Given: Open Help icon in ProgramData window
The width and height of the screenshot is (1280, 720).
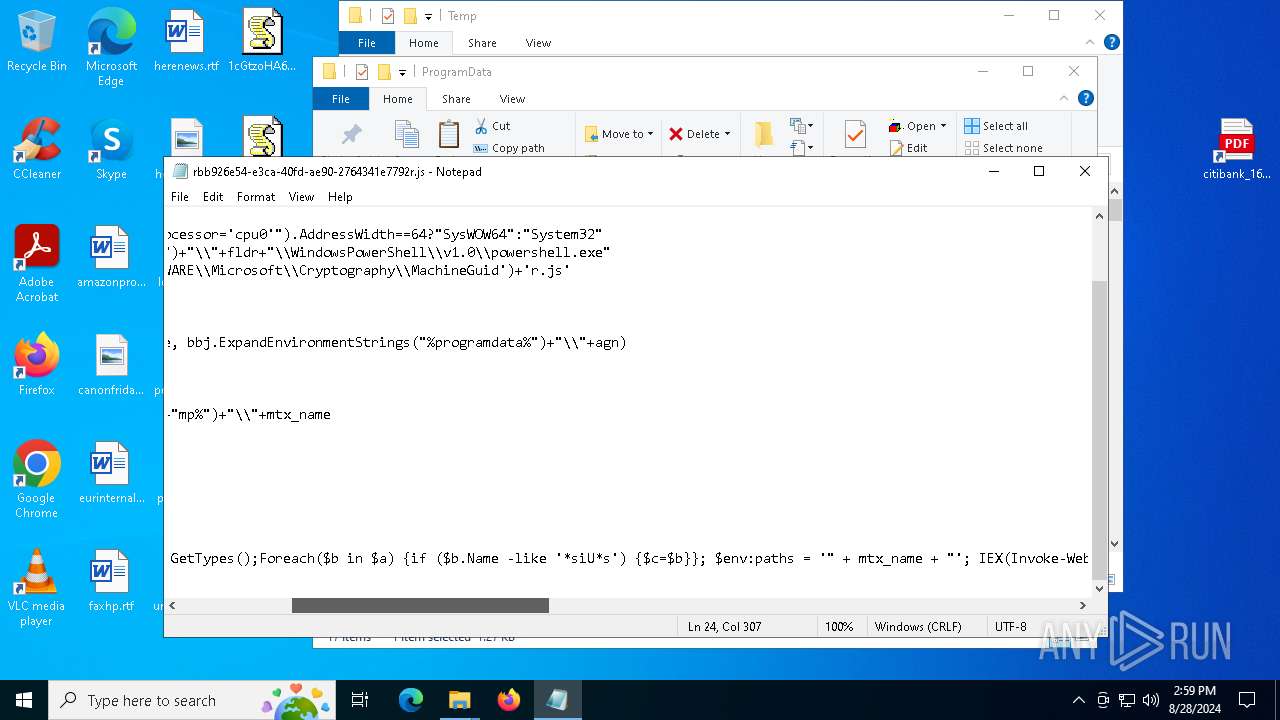Looking at the screenshot, I should (1086, 98).
